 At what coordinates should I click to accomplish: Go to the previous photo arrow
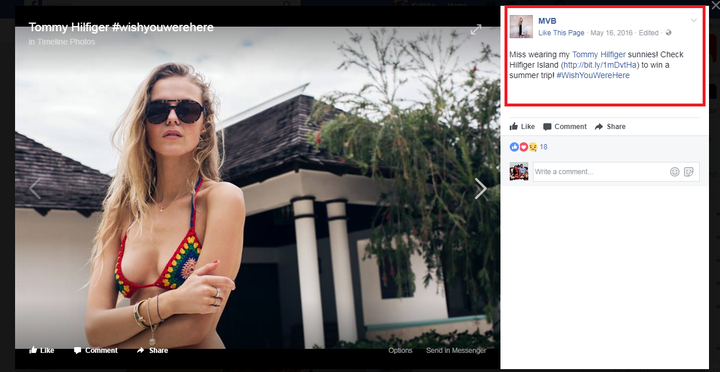click(35, 189)
